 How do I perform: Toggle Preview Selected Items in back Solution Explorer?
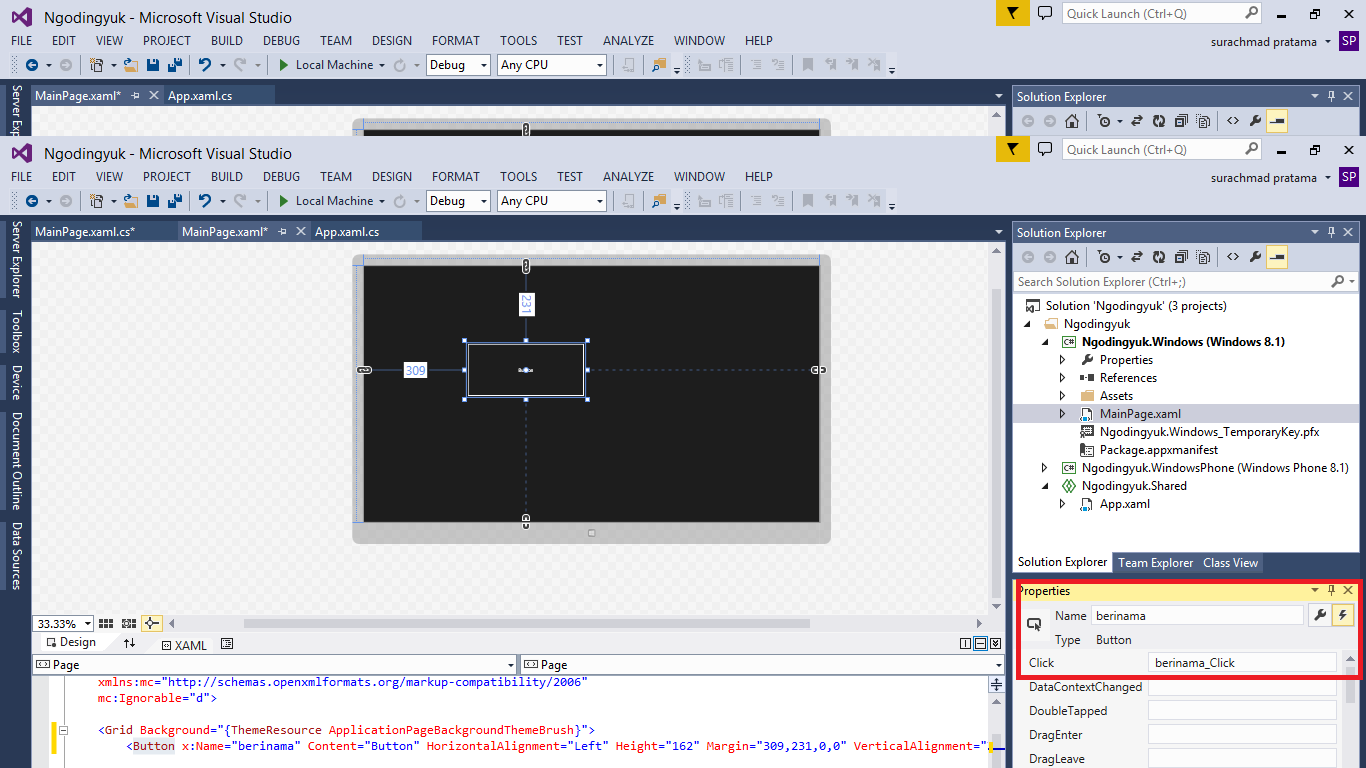[1277, 121]
